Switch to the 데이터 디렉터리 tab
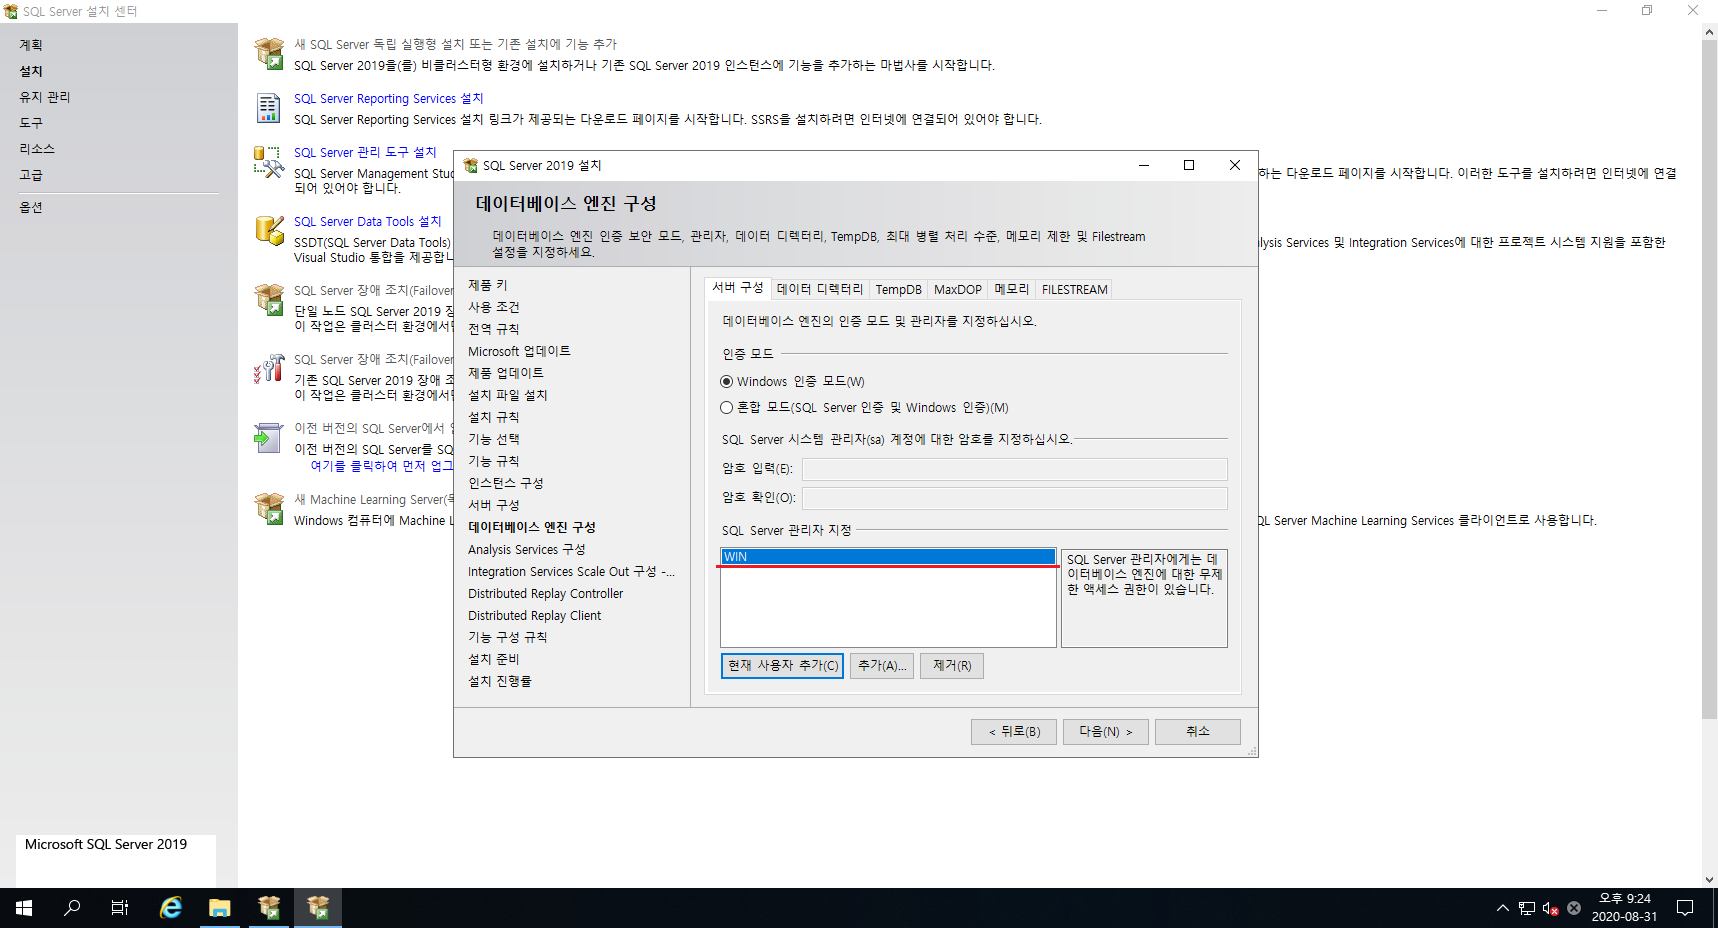This screenshot has width=1718, height=928. (x=820, y=289)
